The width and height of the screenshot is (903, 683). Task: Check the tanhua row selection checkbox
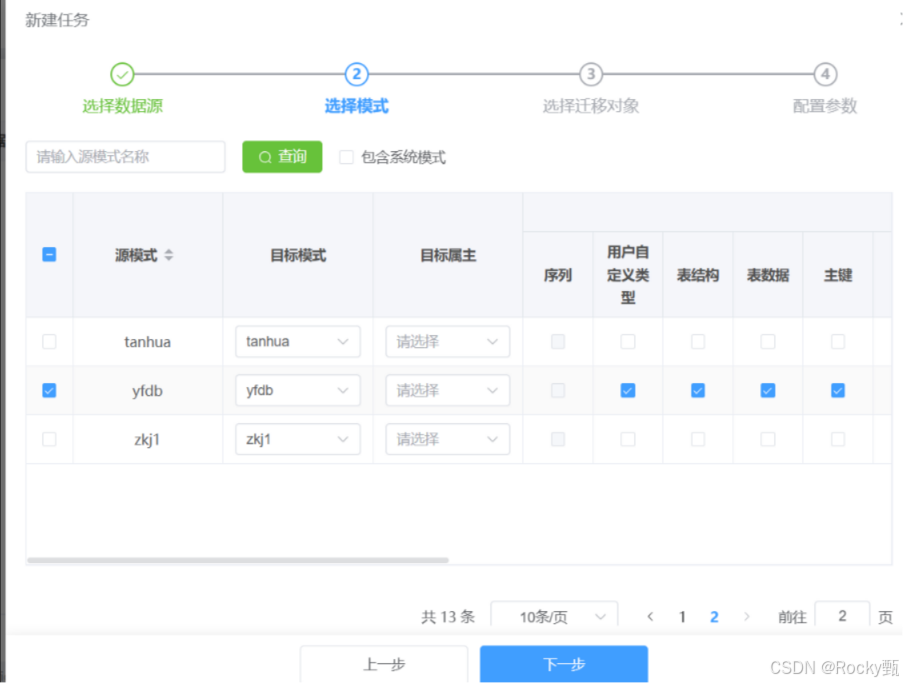(50, 342)
